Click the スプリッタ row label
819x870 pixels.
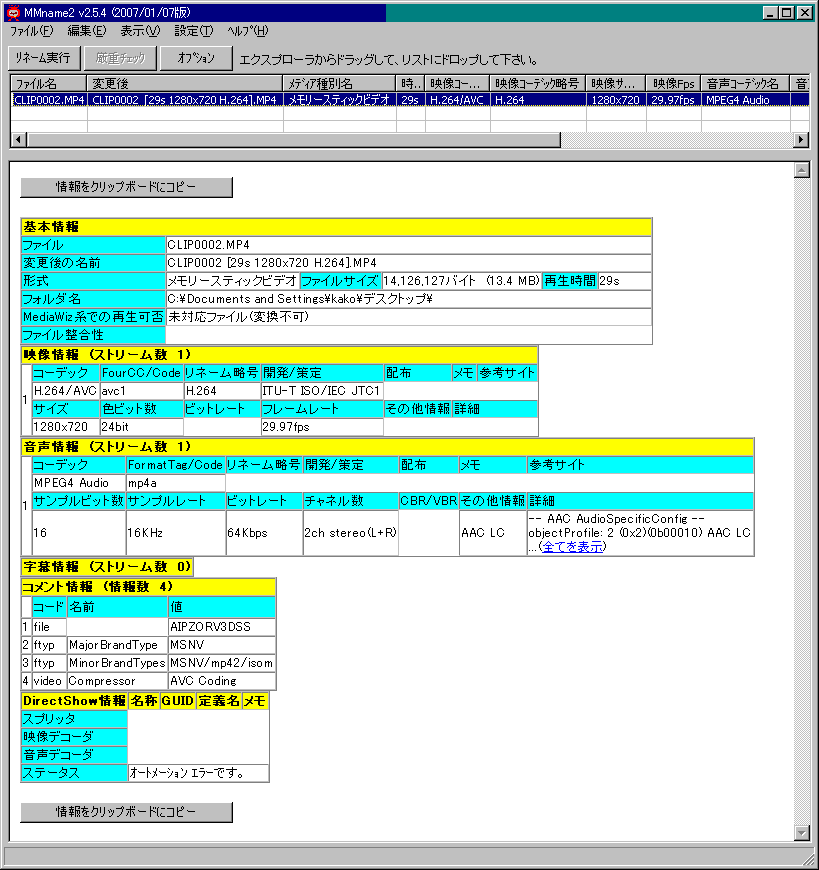[x=74, y=719]
